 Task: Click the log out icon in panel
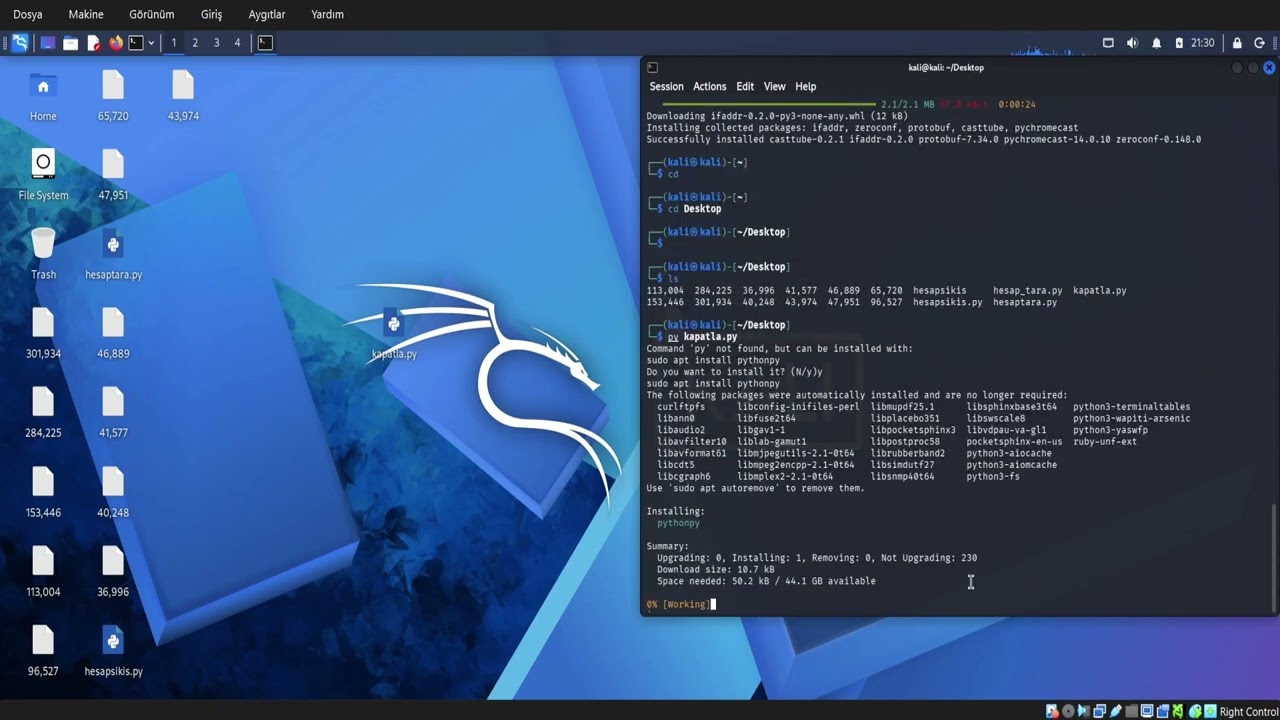tap(1261, 43)
